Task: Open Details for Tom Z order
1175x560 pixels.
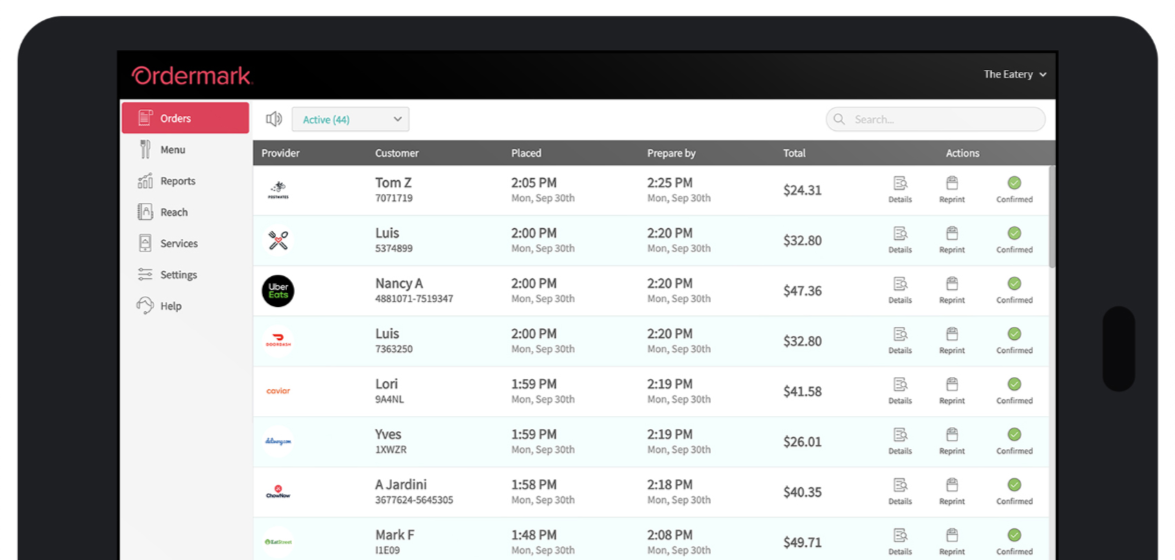Action: [x=900, y=190]
